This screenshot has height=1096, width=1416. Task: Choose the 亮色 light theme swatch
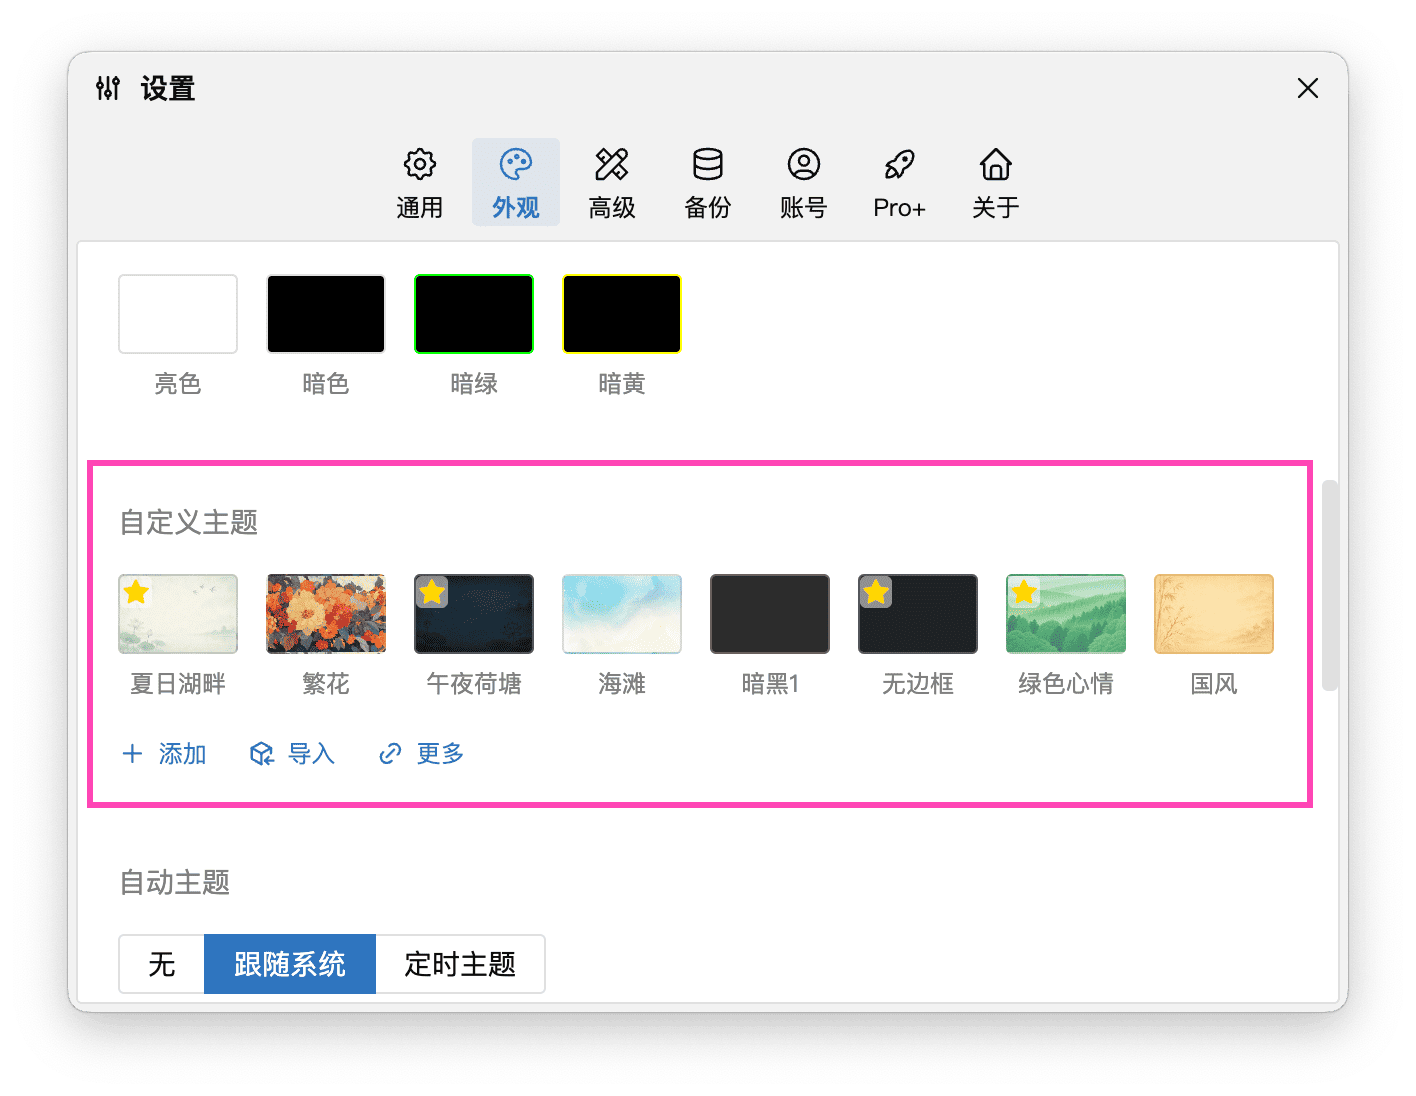pyautogui.click(x=178, y=314)
